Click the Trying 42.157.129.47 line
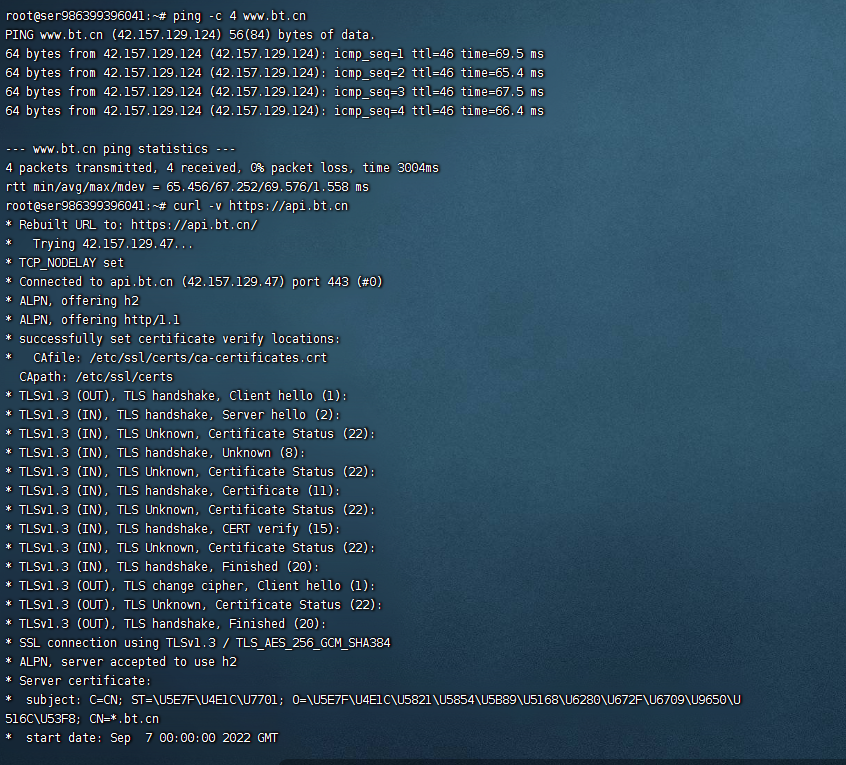 click(x=99, y=244)
